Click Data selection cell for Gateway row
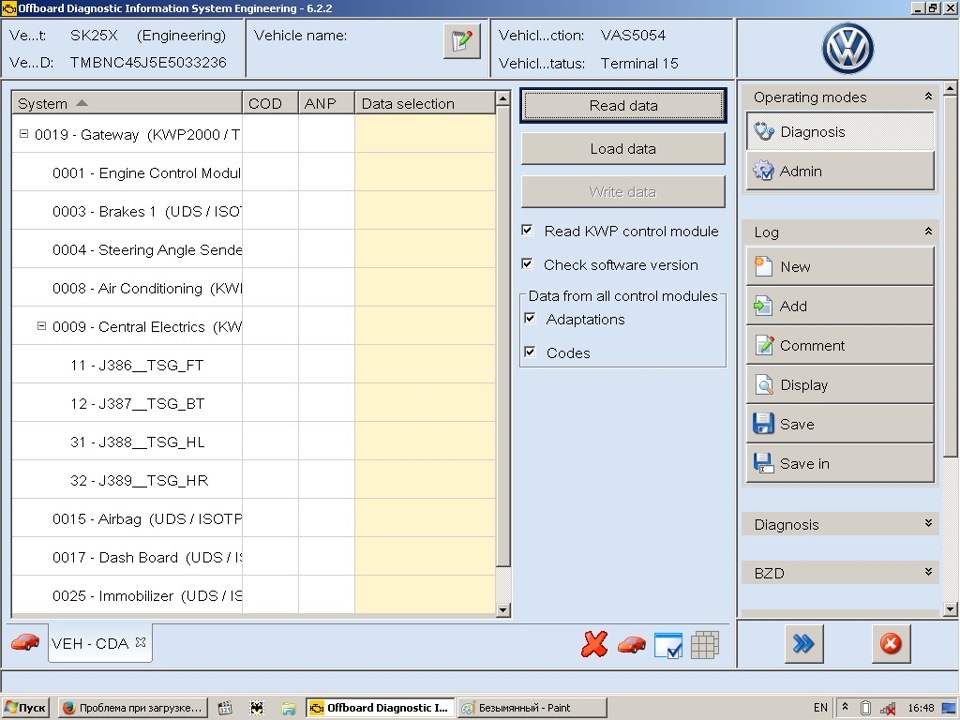The image size is (960, 720). pos(425,134)
